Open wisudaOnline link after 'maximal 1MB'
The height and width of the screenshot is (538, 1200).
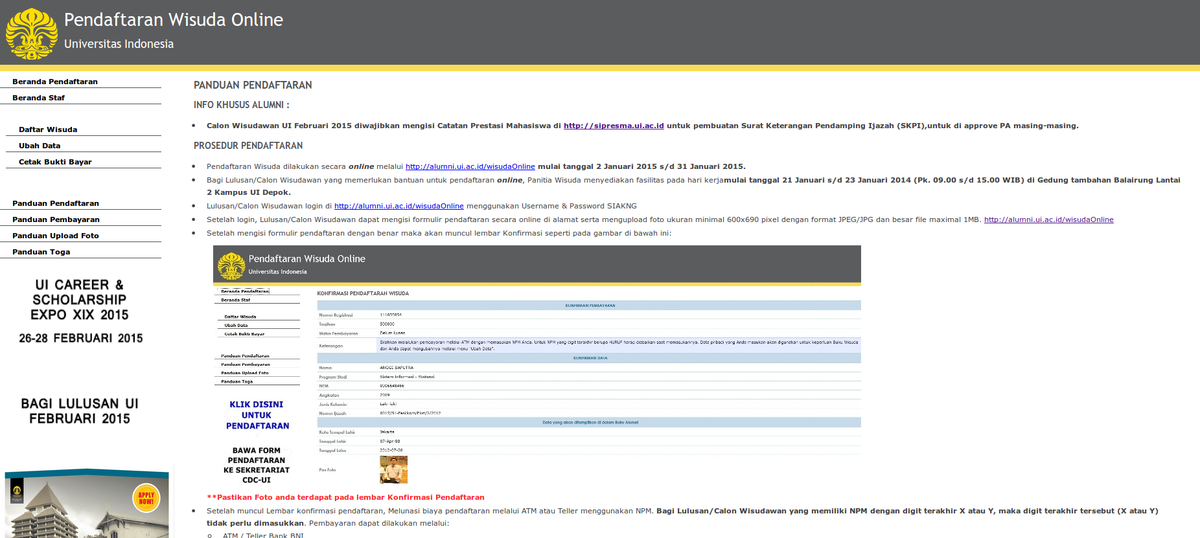[1049, 219]
